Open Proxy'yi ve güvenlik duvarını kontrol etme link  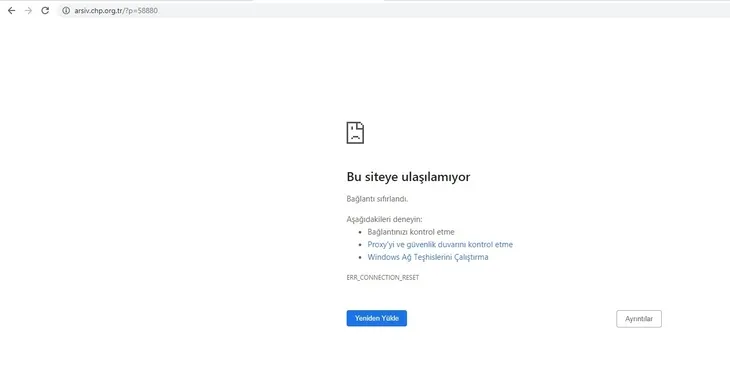pos(440,245)
